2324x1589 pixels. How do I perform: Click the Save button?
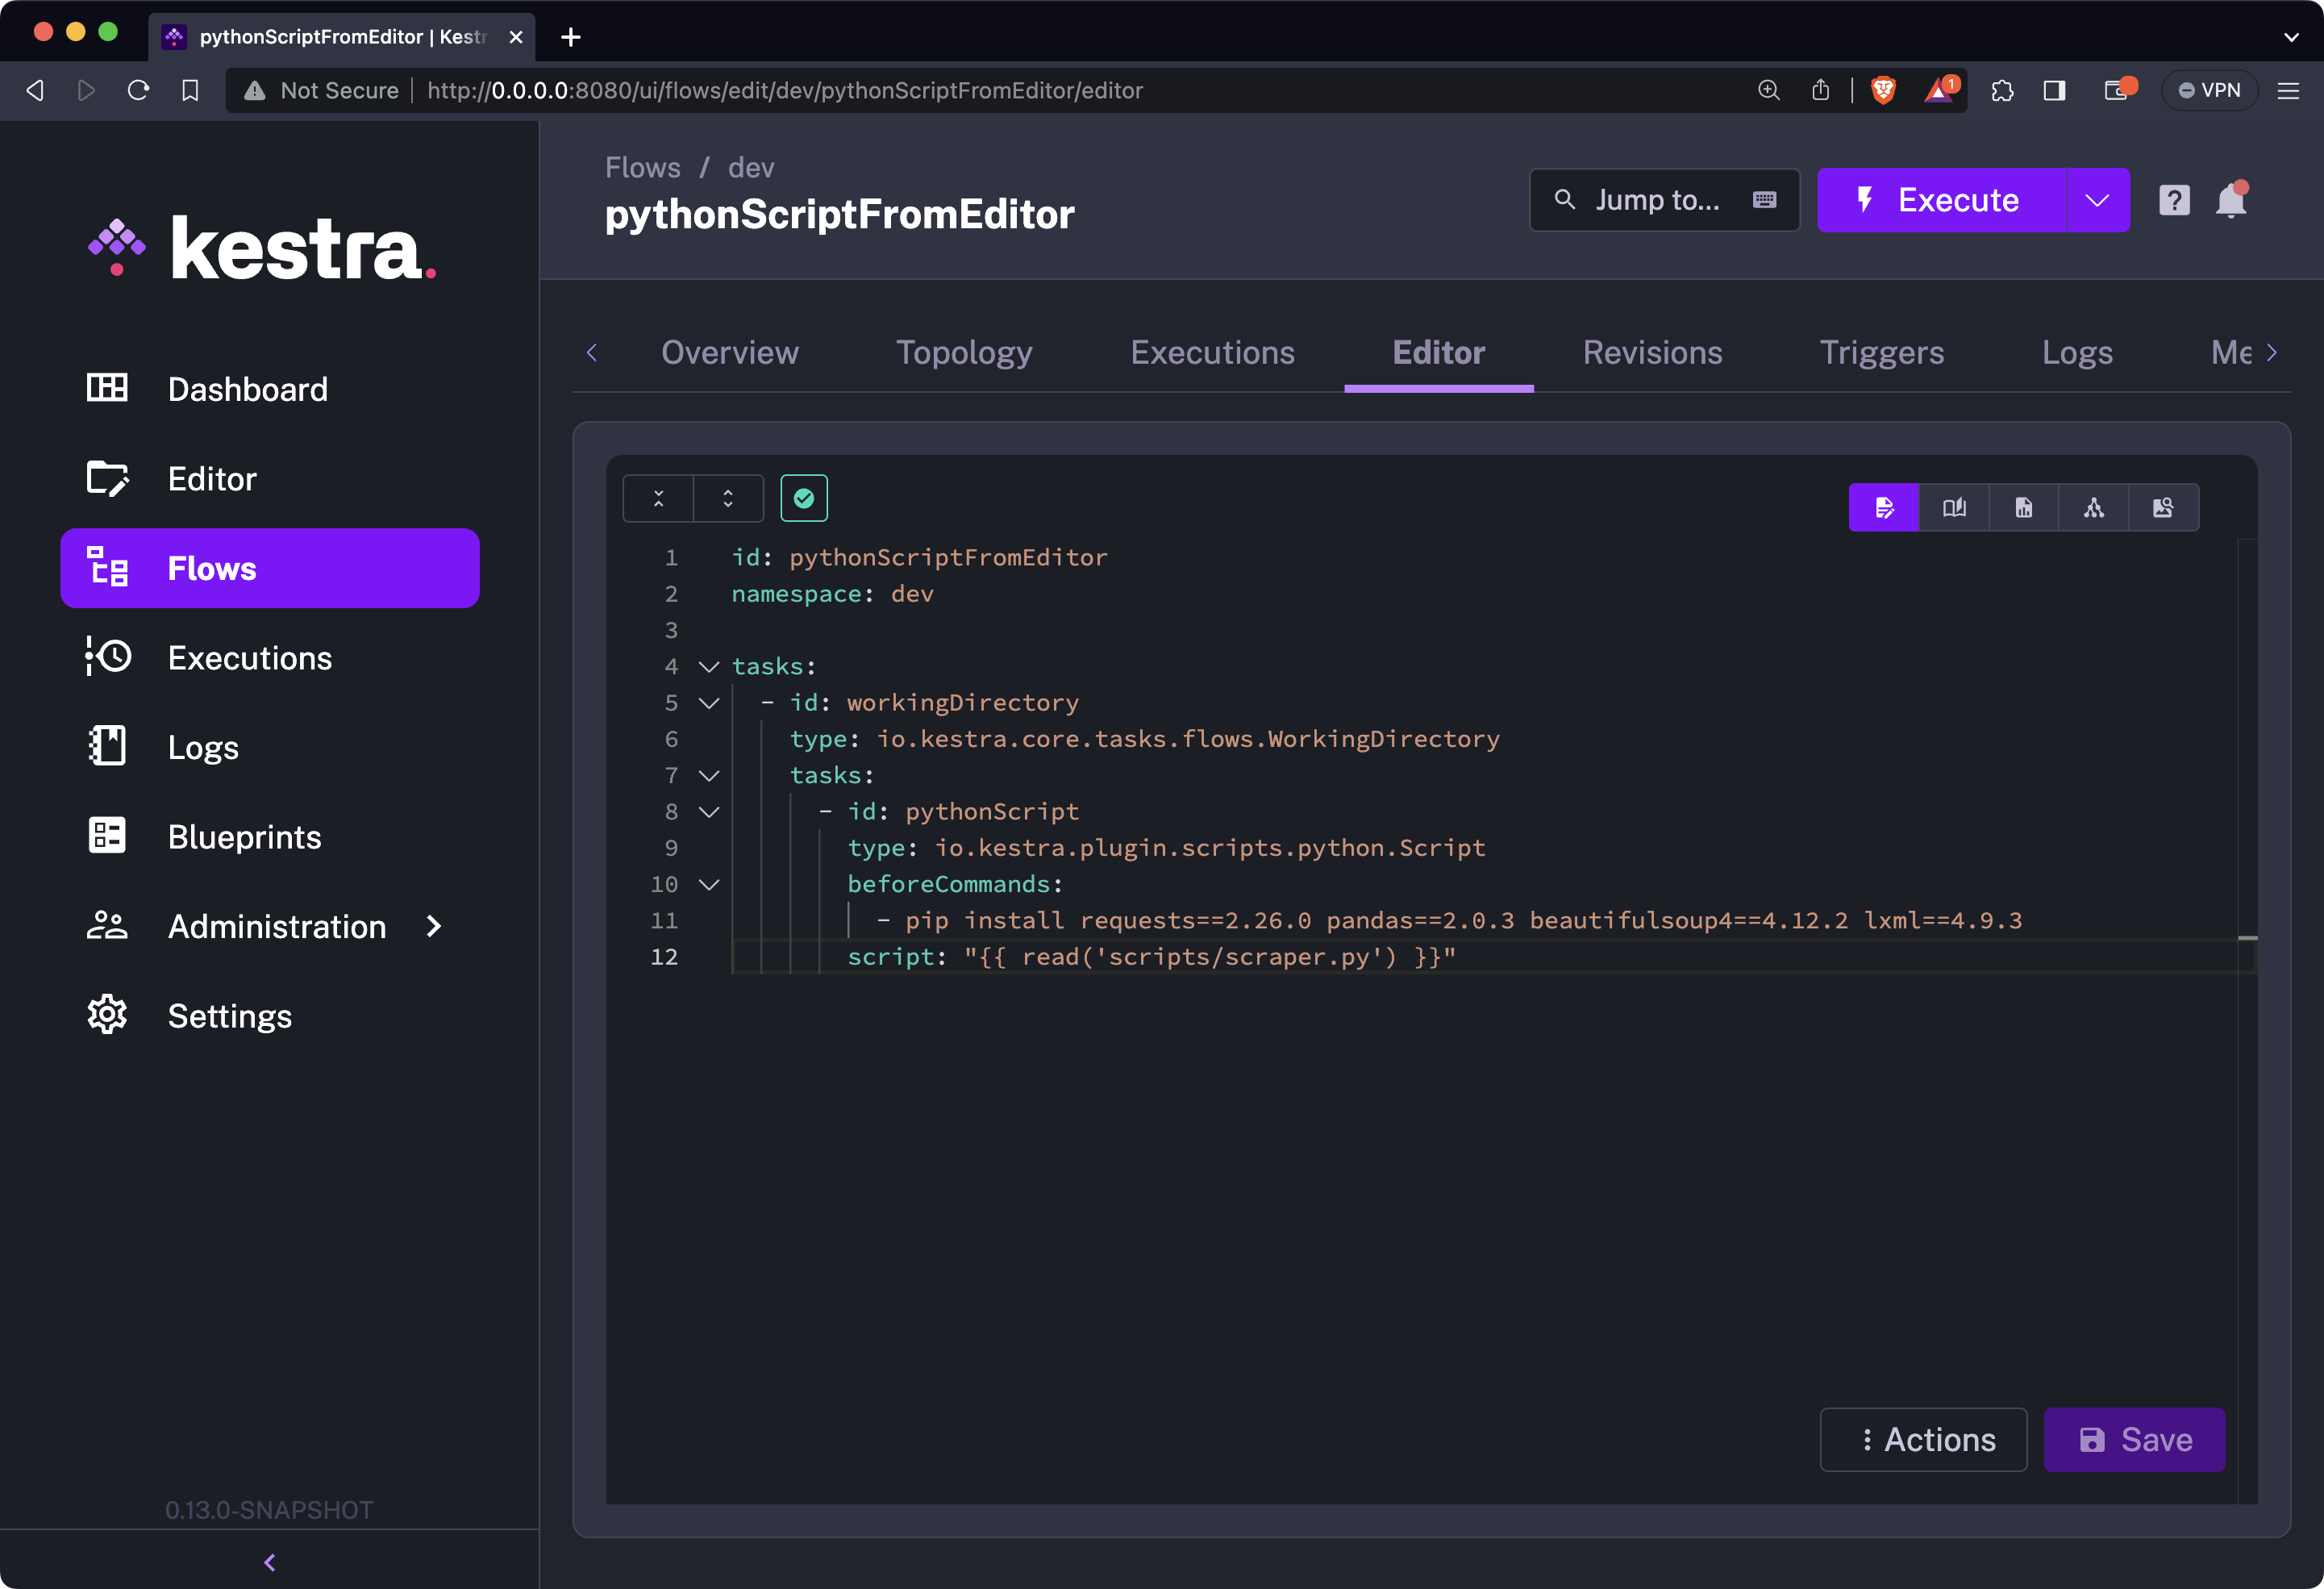coord(2134,1439)
